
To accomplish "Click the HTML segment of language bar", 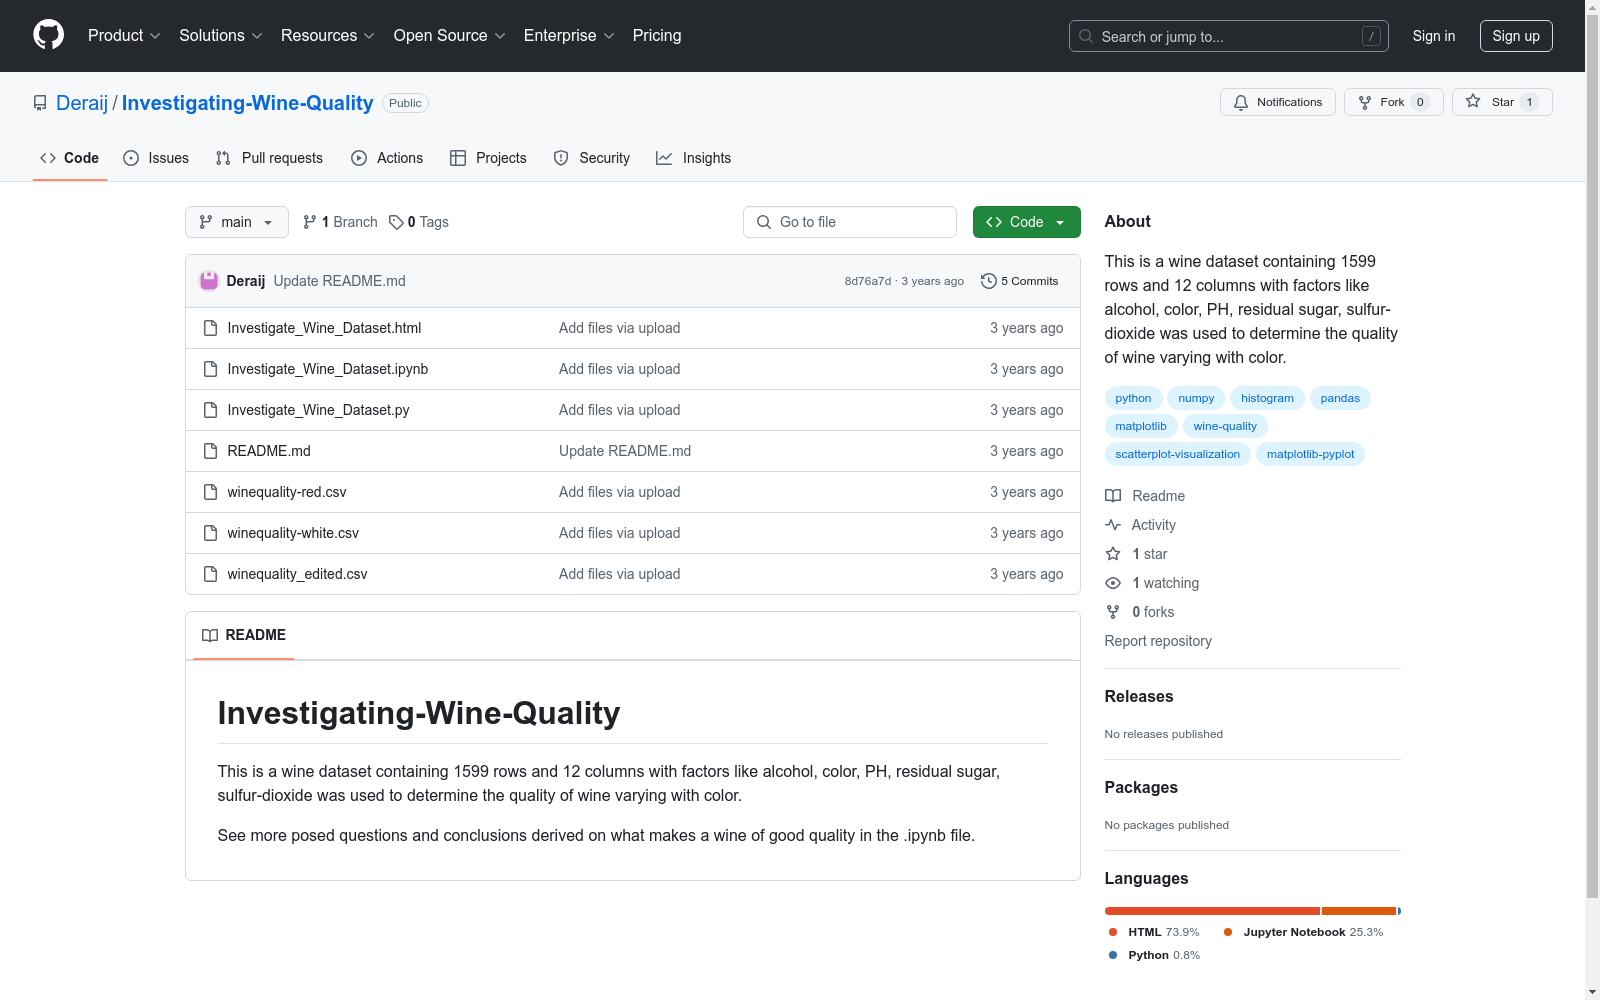I will (1212, 911).
